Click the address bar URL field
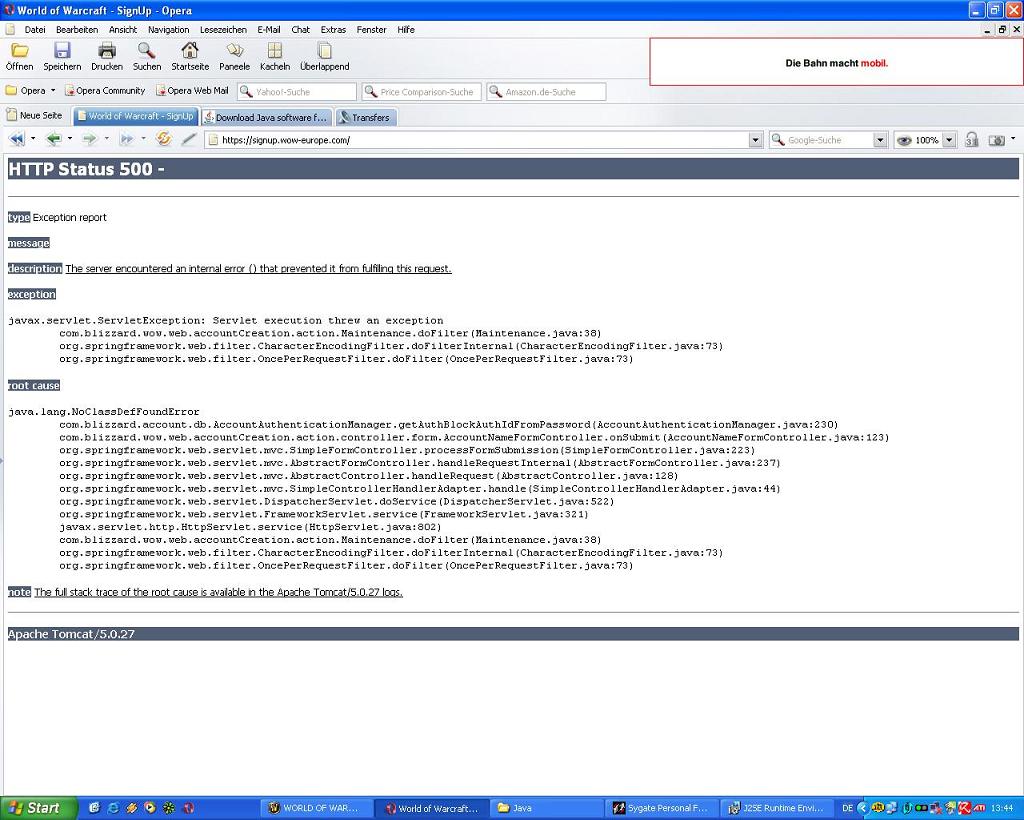The height and width of the screenshot is (820, 1024). point(483,140)
